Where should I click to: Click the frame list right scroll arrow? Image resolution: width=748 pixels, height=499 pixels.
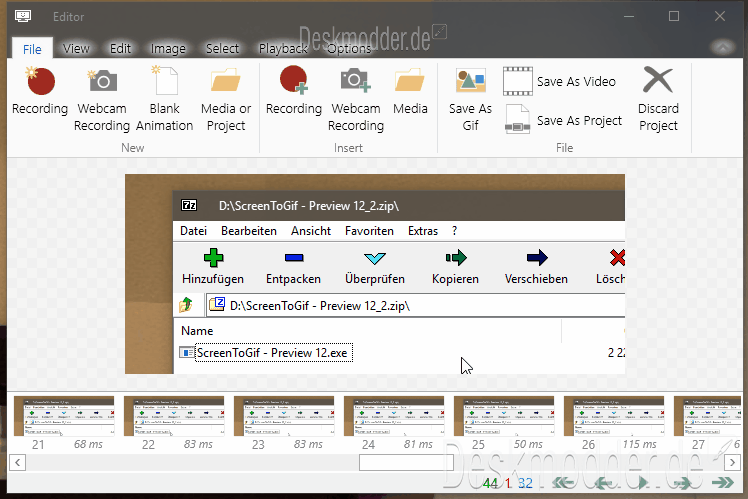point(732,462)
